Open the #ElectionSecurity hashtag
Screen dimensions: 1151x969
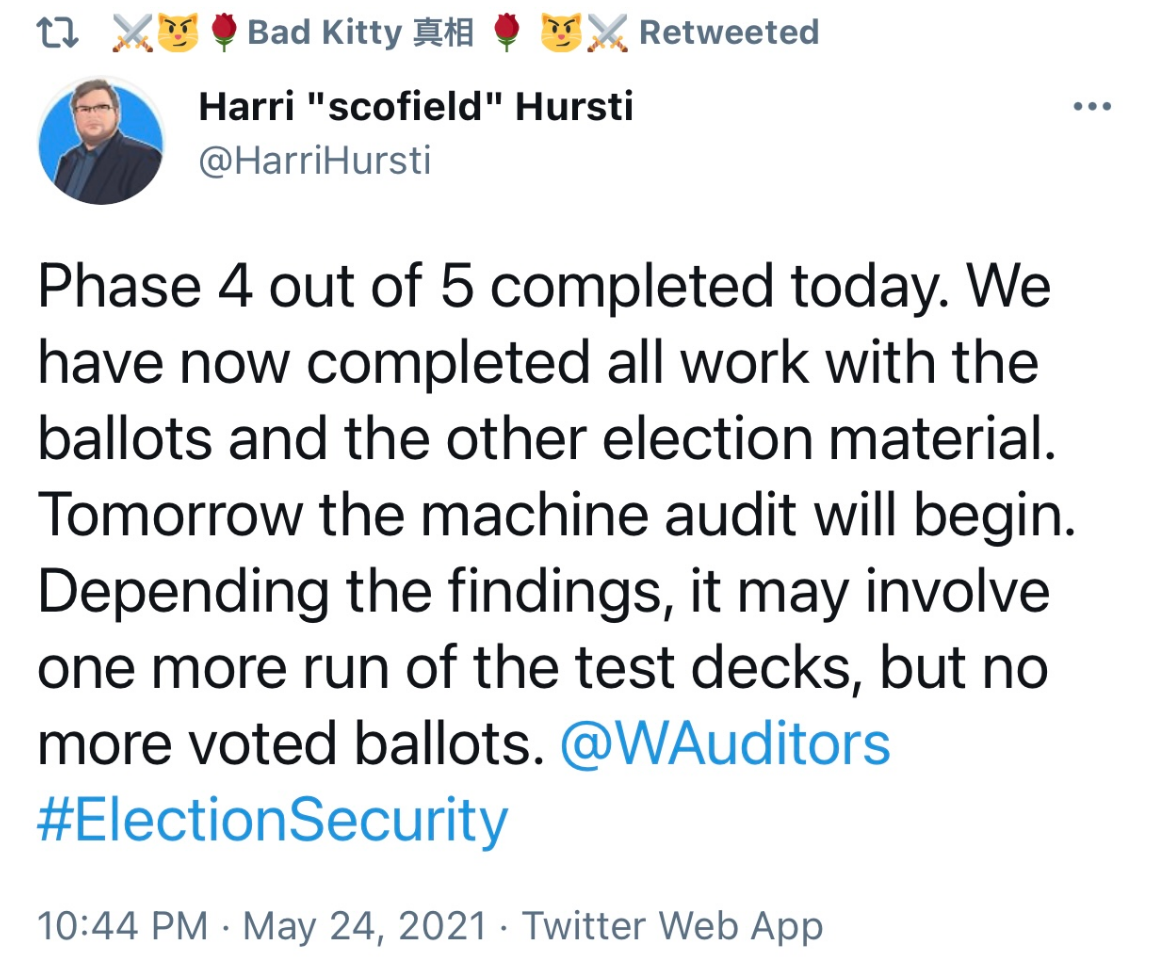click(x=272, y=821)
